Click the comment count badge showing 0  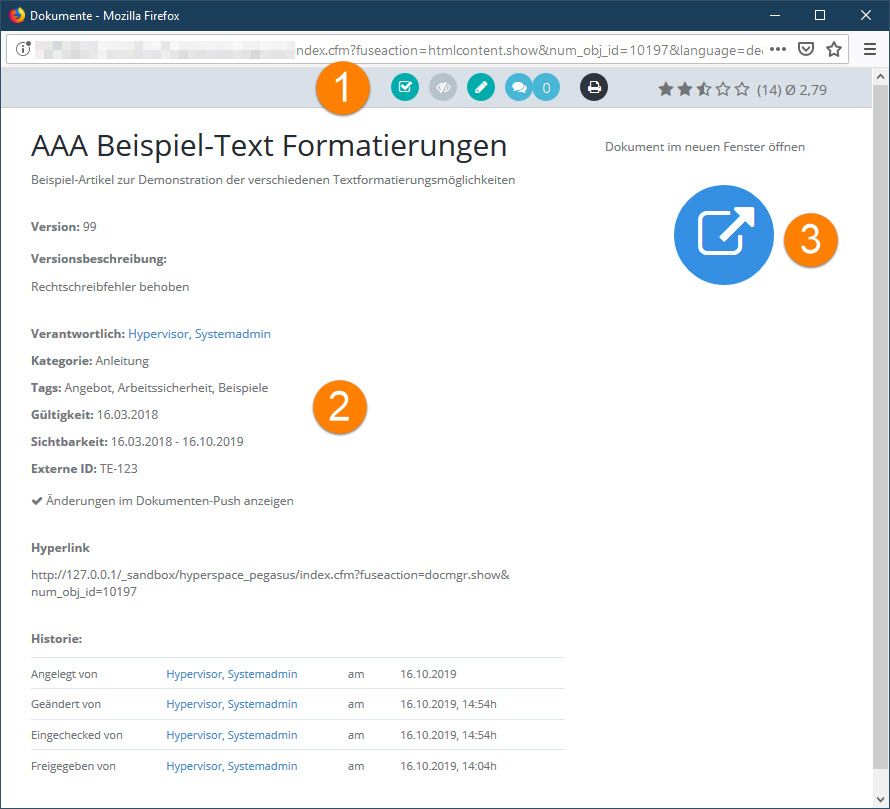coord(546,88)
